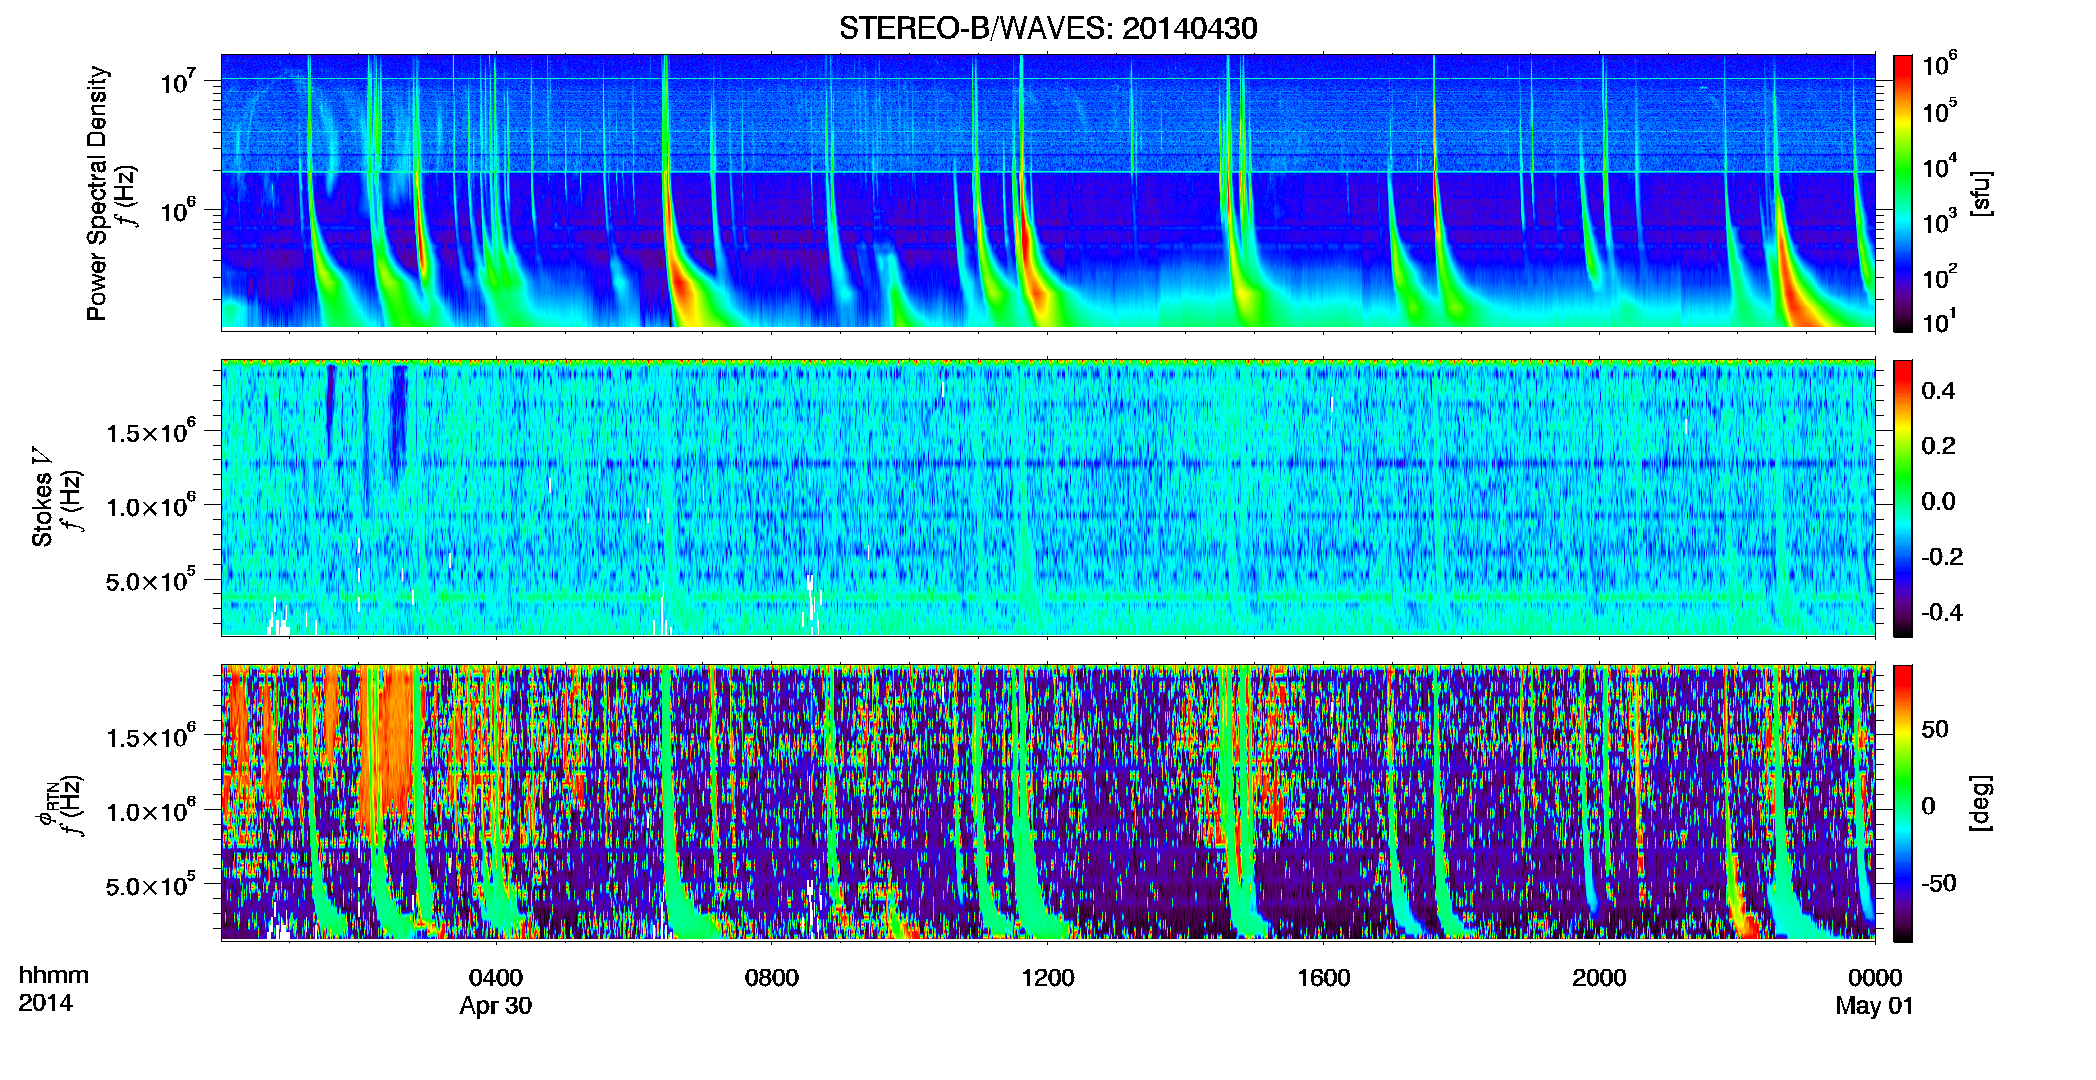The height and width of the screenshot is (1080, 2096).
Task: Click the 2014 year label
Action: [x=45, y=1003]
